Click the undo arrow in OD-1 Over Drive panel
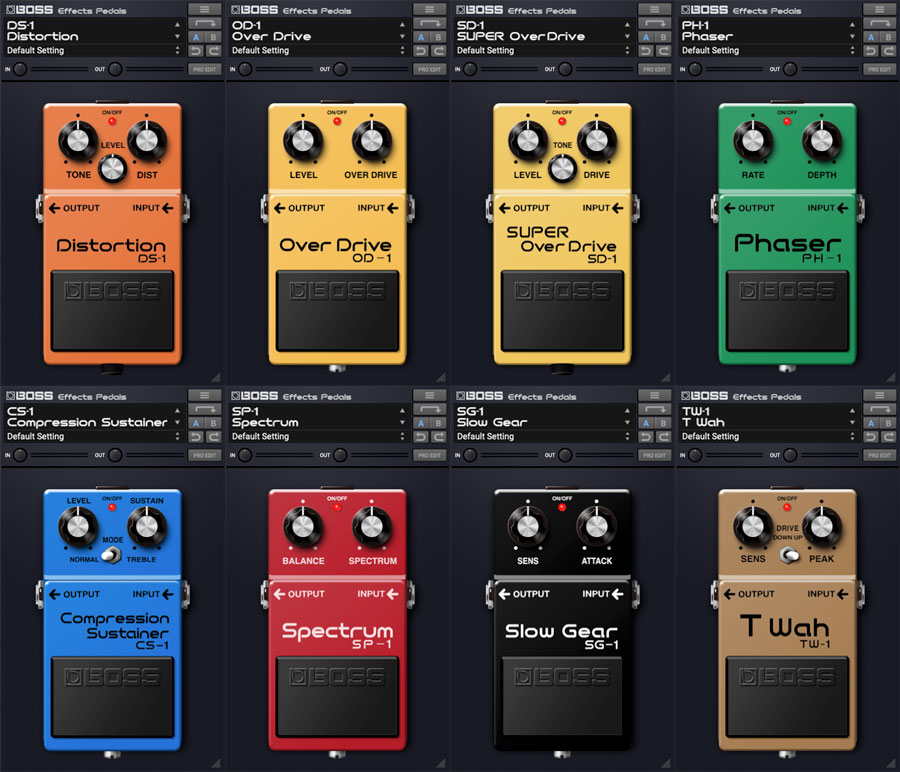 421,50
